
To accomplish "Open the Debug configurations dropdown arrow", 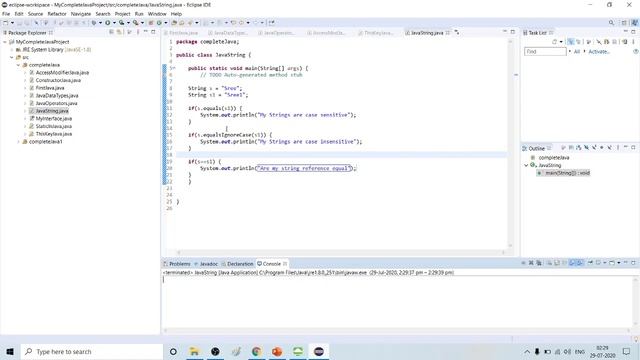I will (100, 23).
